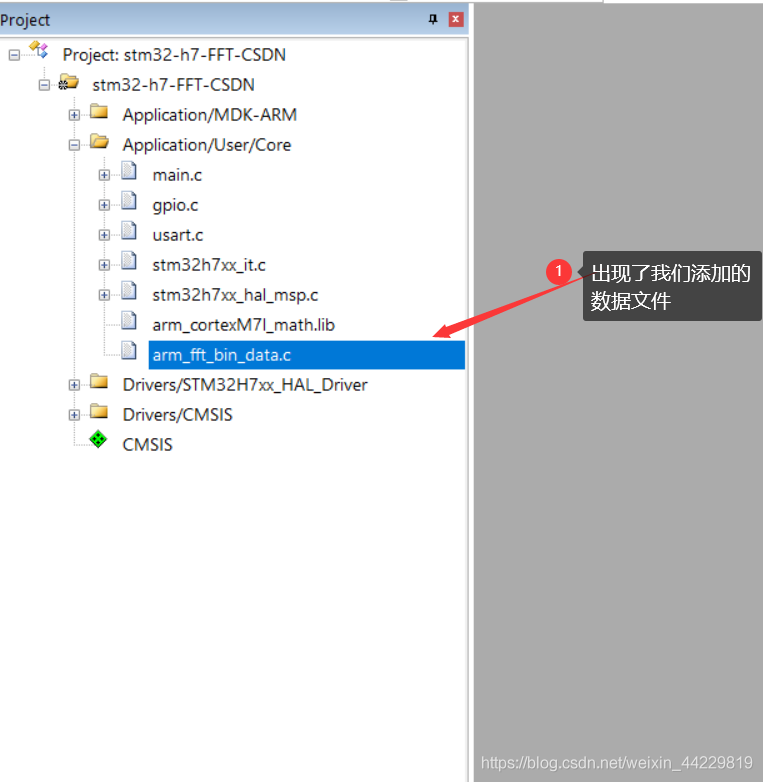Select the stm32-h7-FFT-CSDN target label

pyautogui.click(x=174, y=85)
